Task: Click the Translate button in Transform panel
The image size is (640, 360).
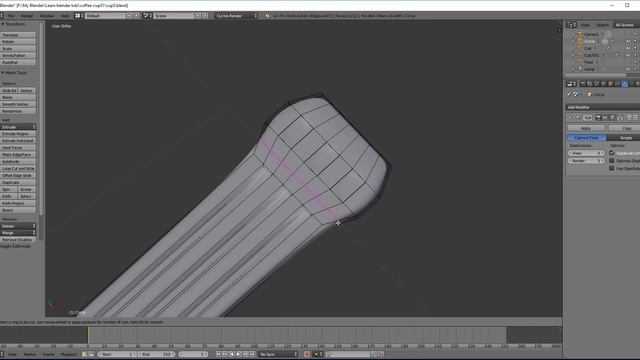Action: tap(18, 35)
